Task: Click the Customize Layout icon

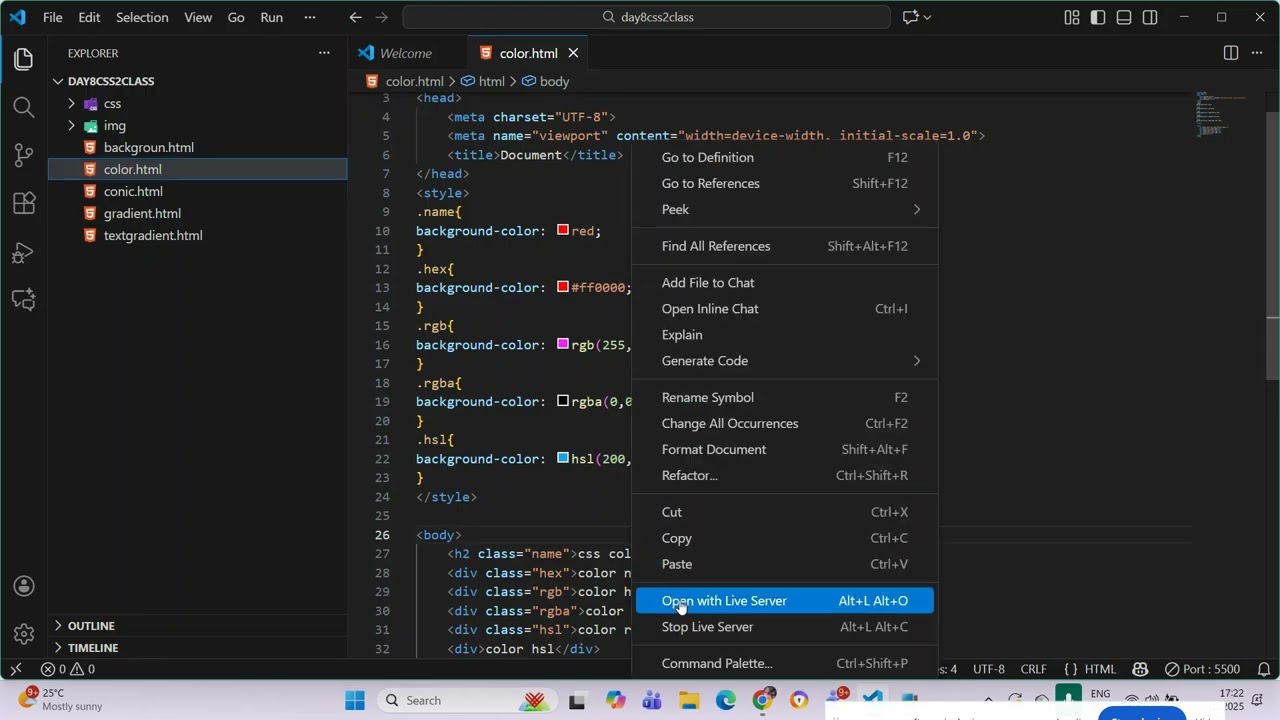Action: point(1072,17)
